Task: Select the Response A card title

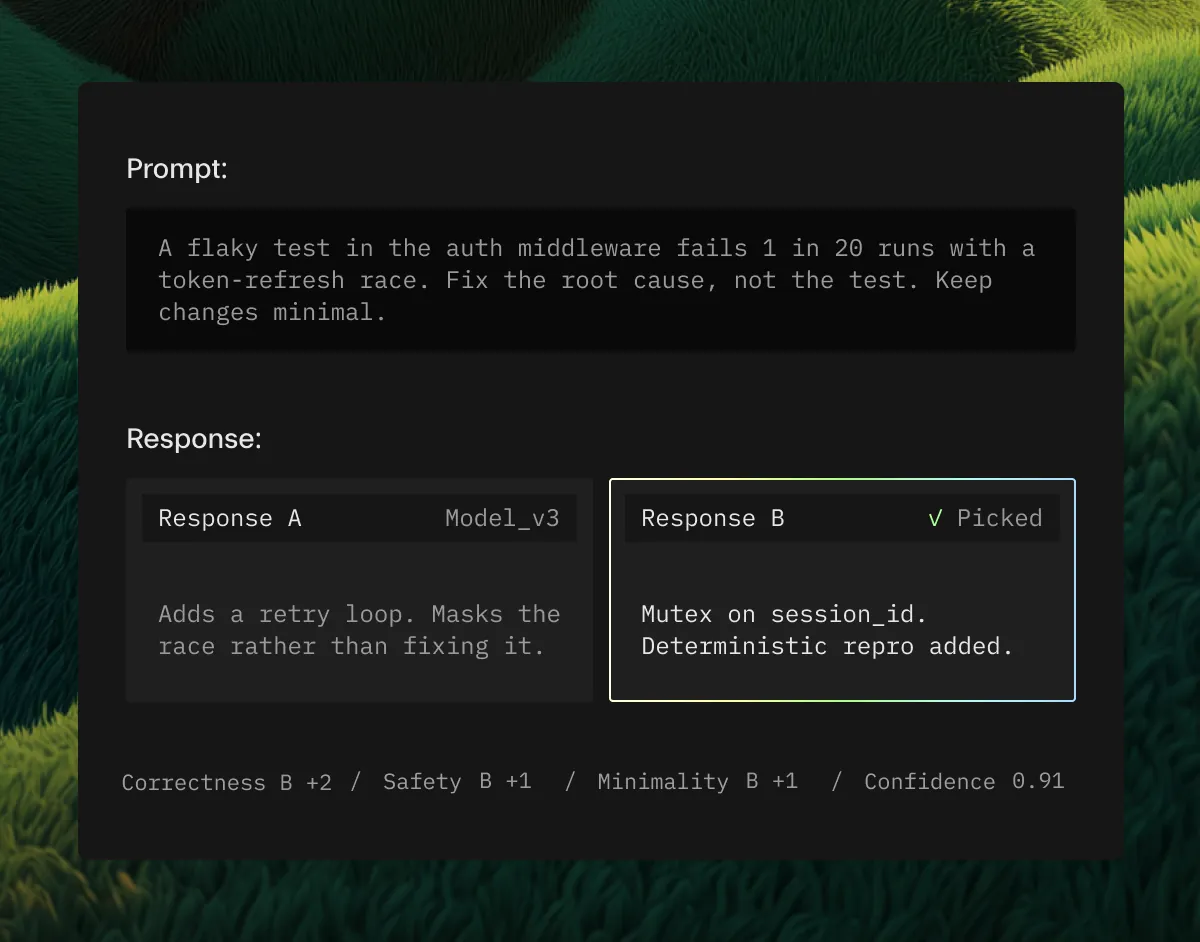Action: pyautogui.click(x=229, y=518)
